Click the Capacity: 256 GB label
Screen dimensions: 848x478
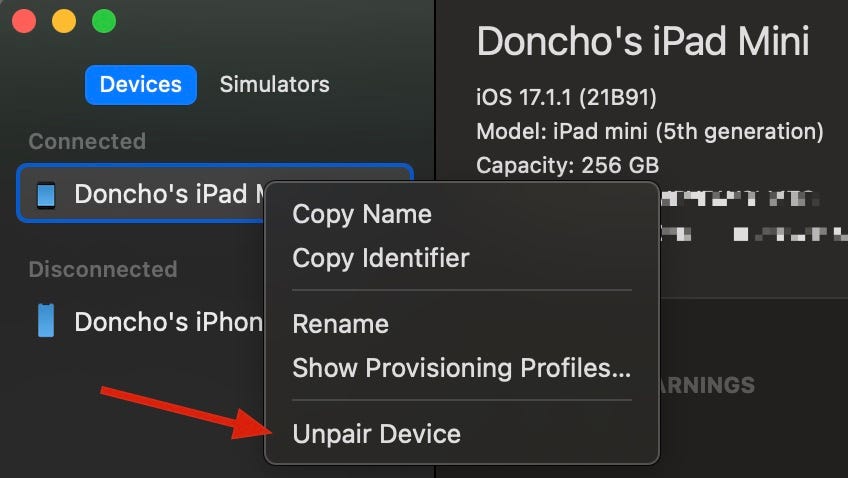tap(567, 165)
